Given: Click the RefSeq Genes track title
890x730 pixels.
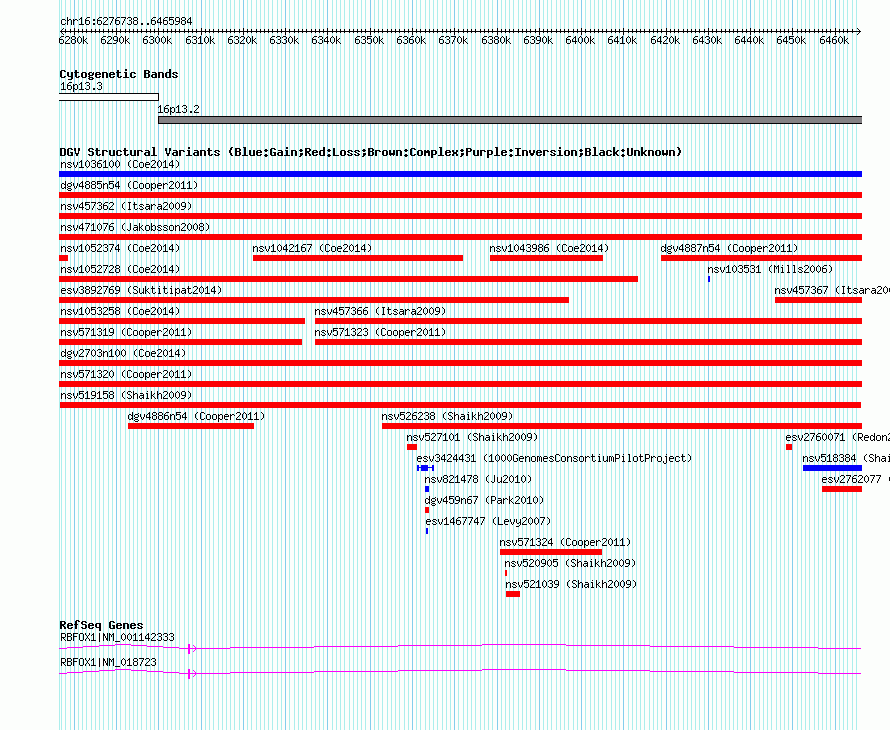Looking at the screenshot, I should click(x=101, y=625).
